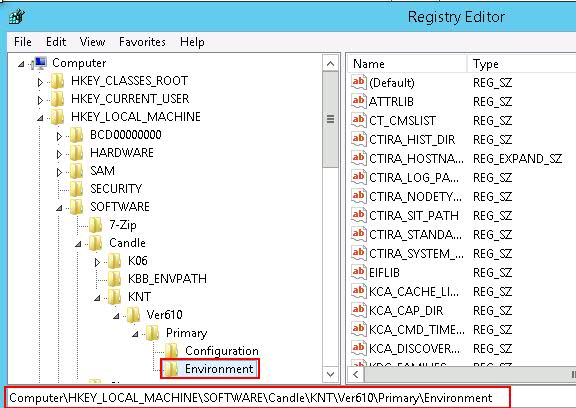
Task: Expand the K06 key
Action: click(x=97, y=262)
